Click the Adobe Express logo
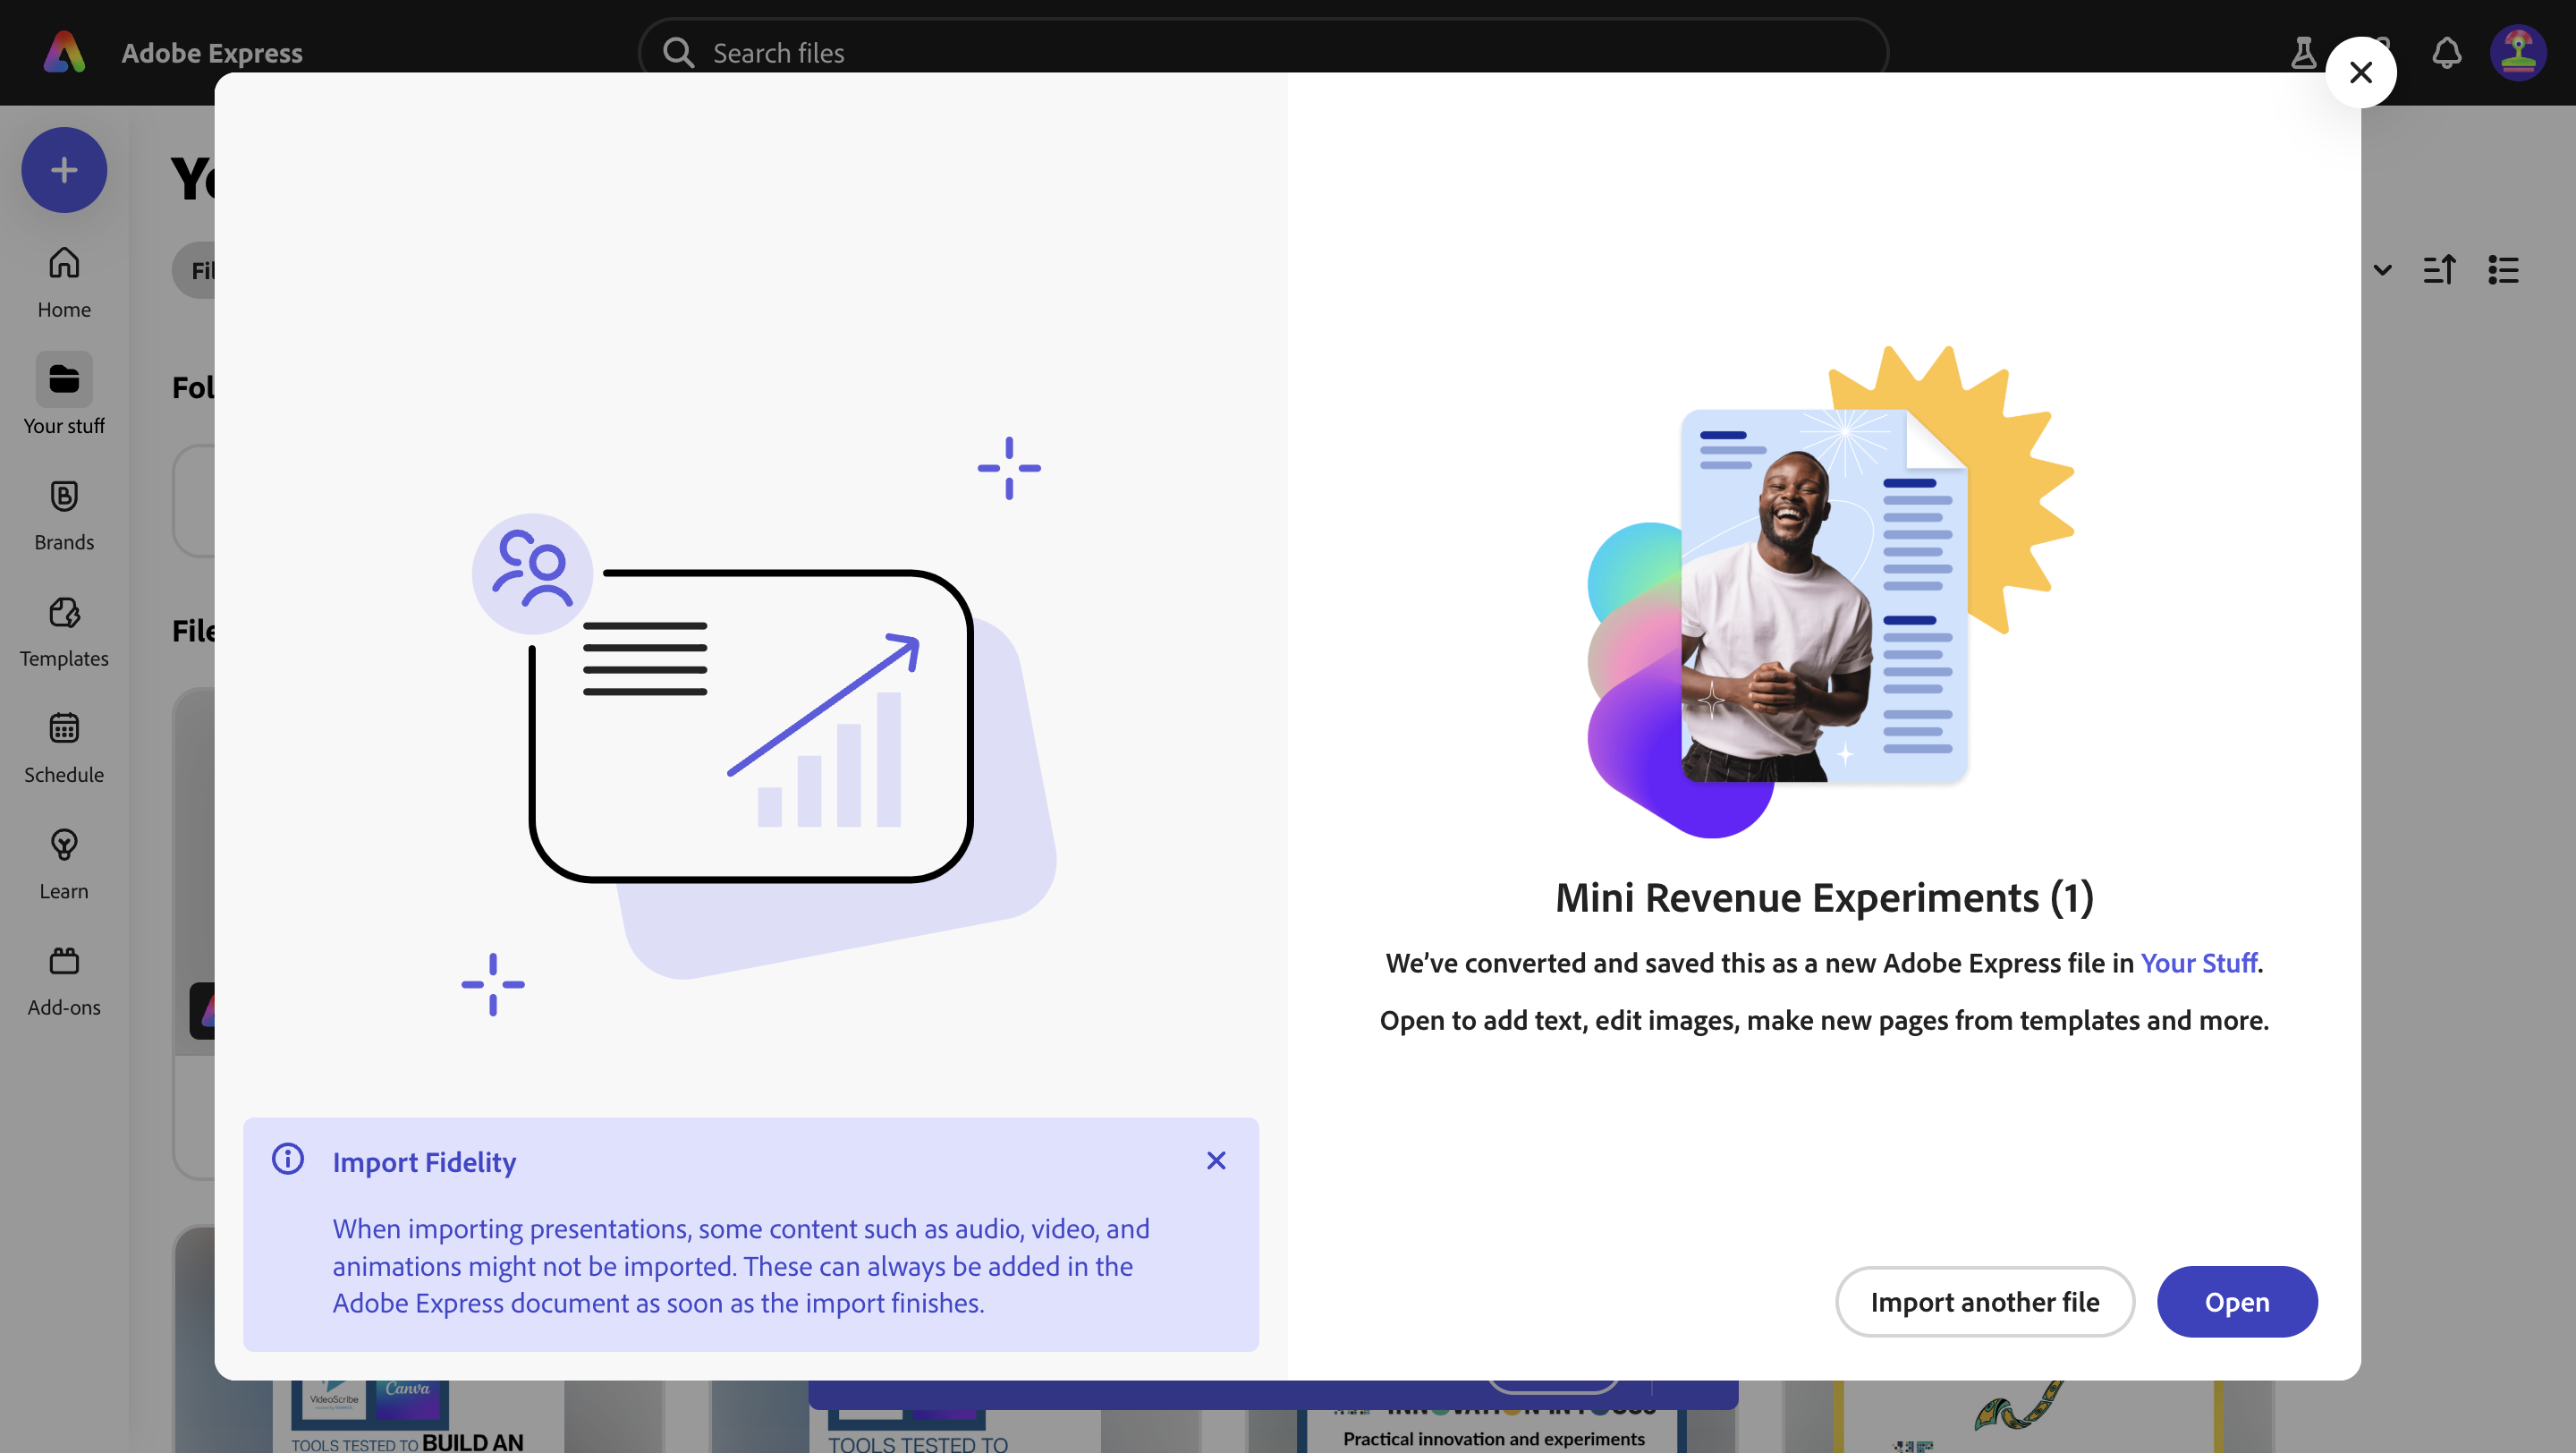Screen dimensions: 2576x1453 click(x=64, y=52)
